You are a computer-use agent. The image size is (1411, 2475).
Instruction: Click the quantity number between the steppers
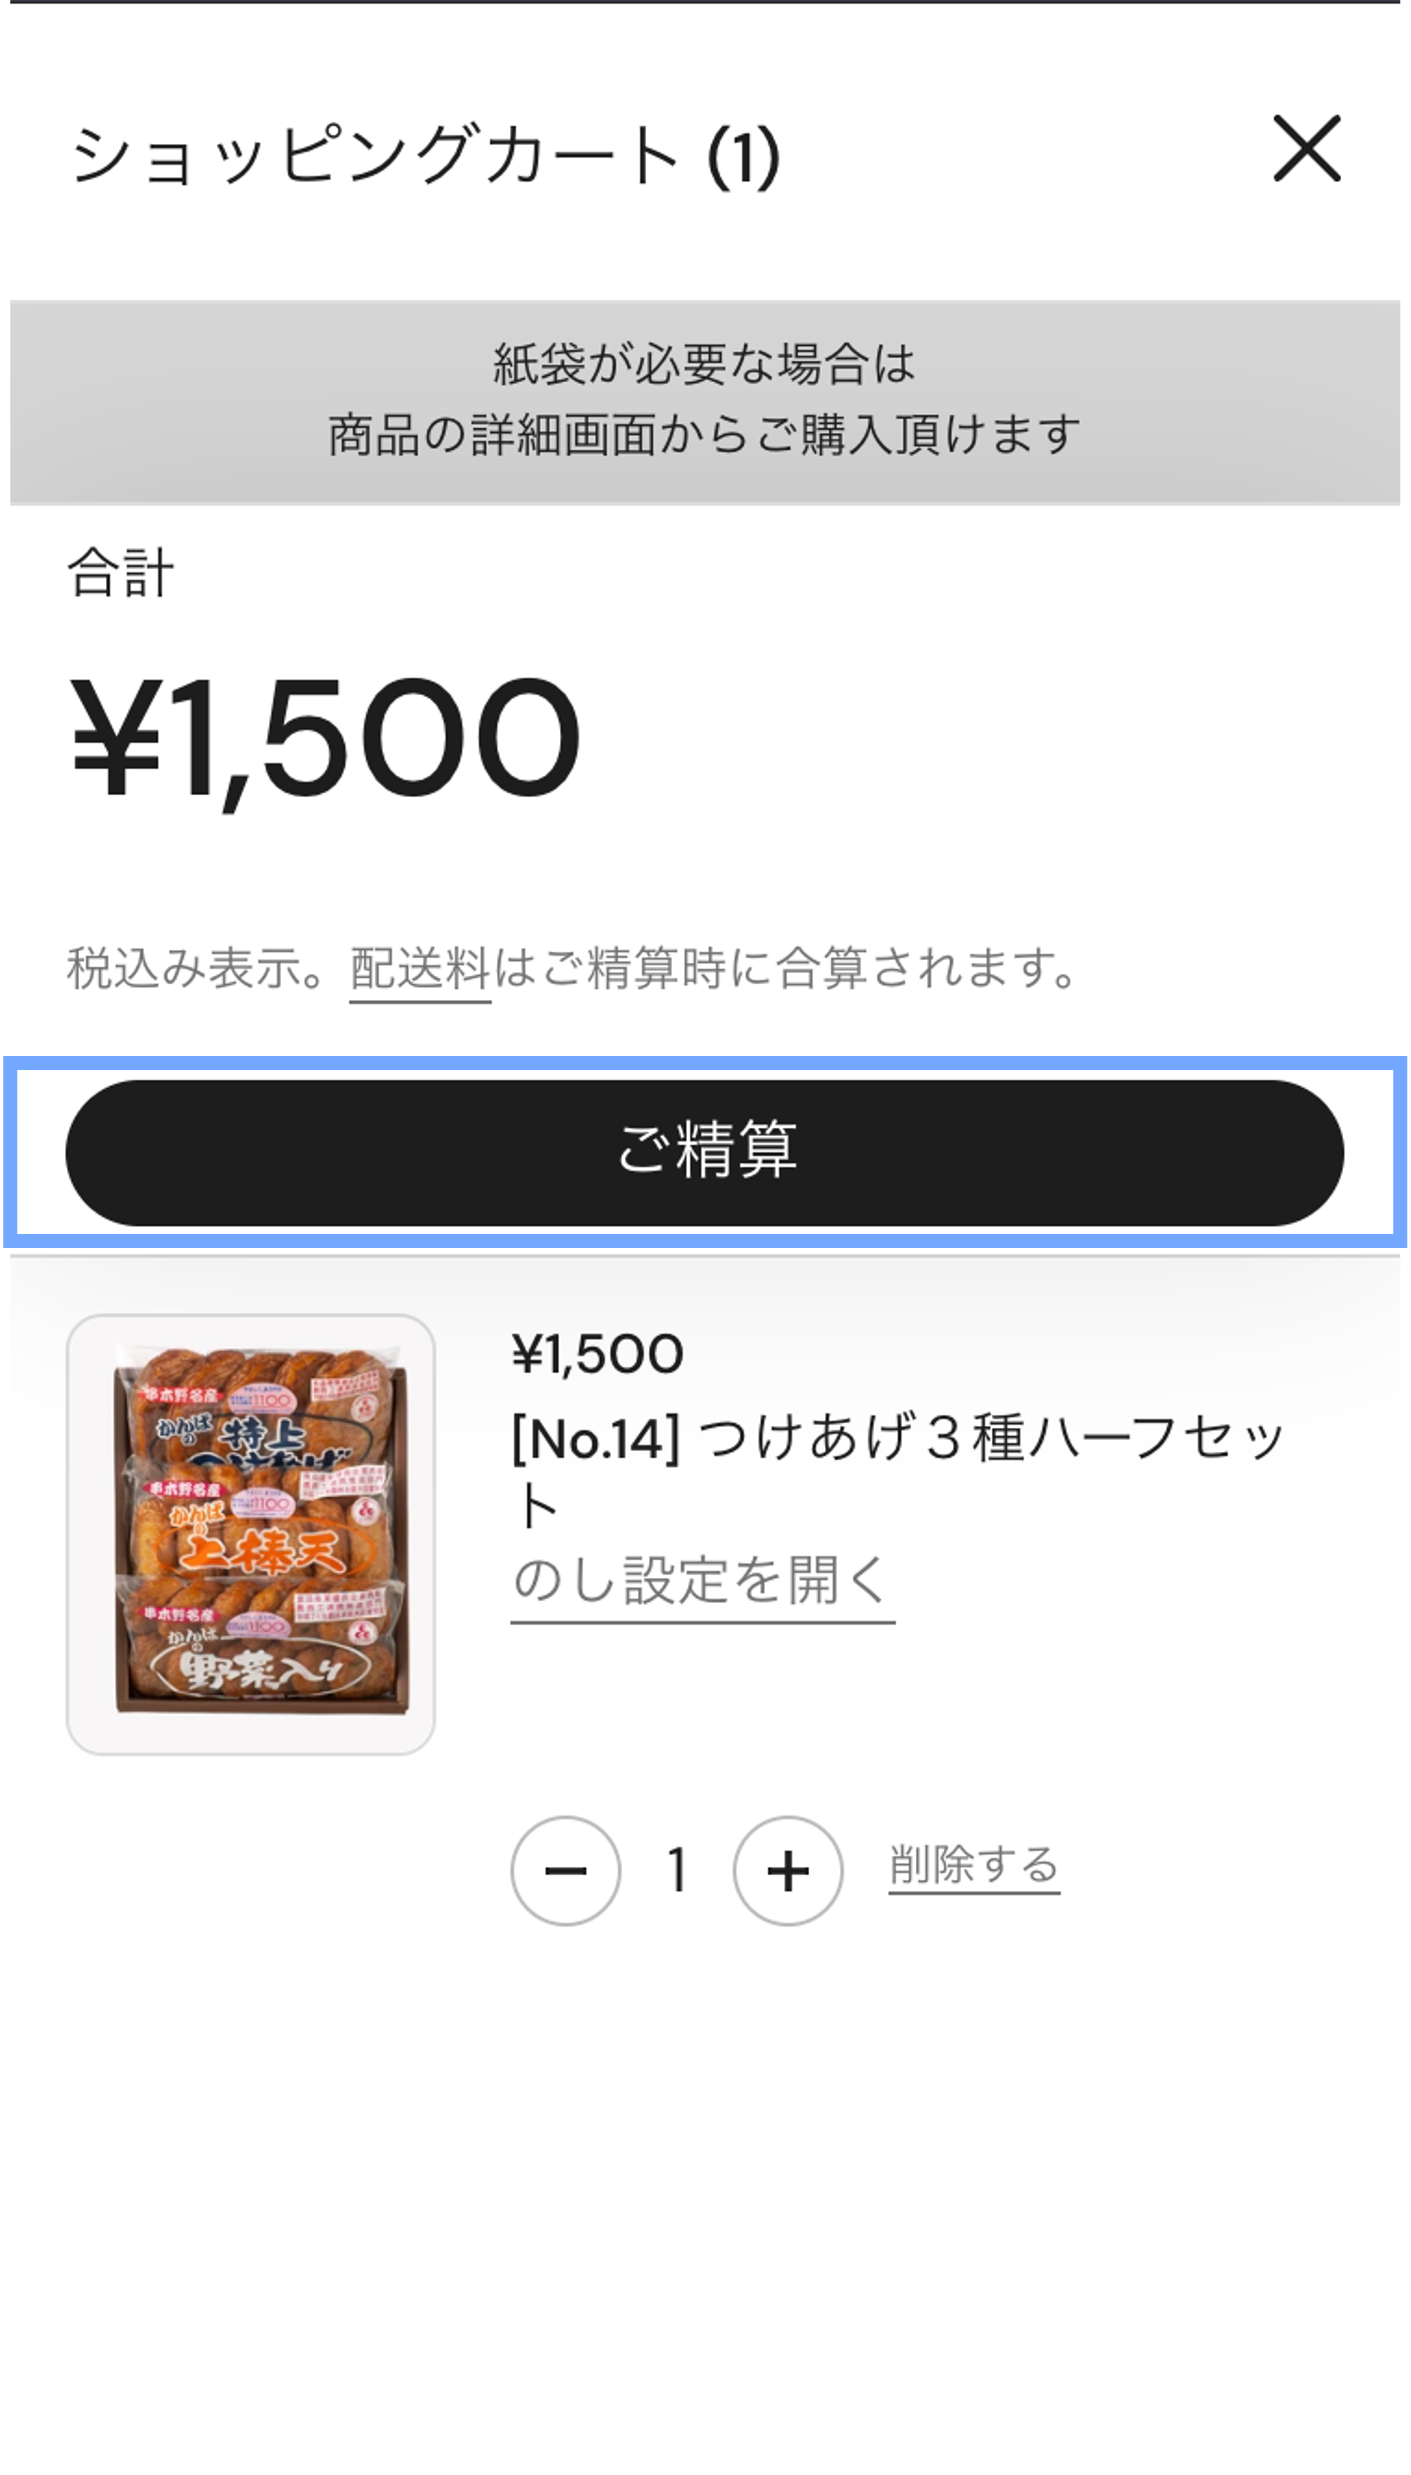pyautogui.click(x=677, y=1870)
